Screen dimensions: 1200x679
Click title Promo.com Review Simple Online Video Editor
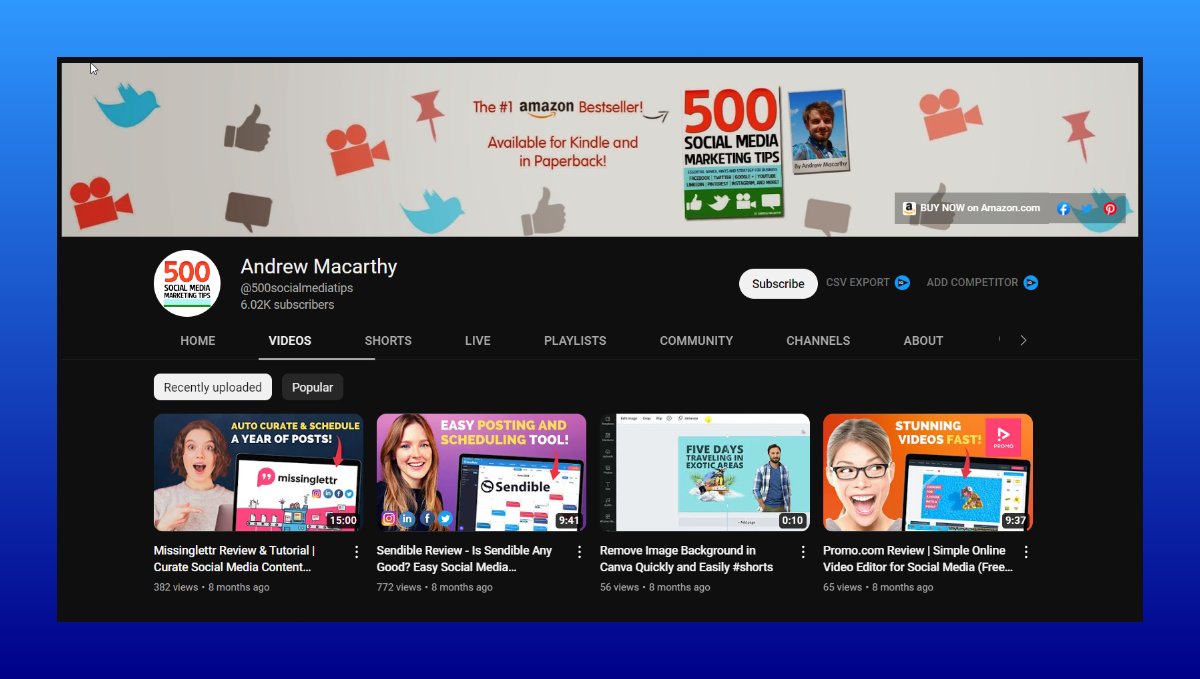point(918,558)
